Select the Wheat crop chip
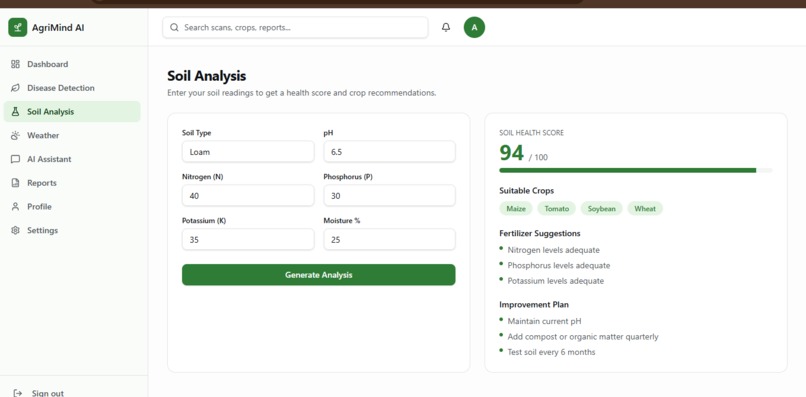The width and height of the screenshot is (806, 397). point(645,208)
